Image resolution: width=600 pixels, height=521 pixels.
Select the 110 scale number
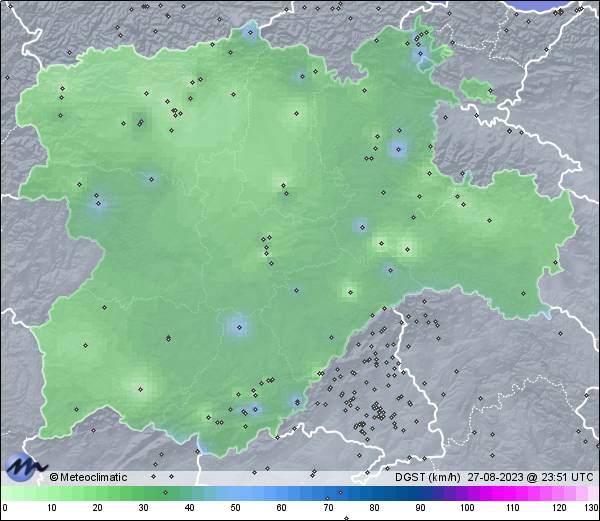tap(513, 508)
